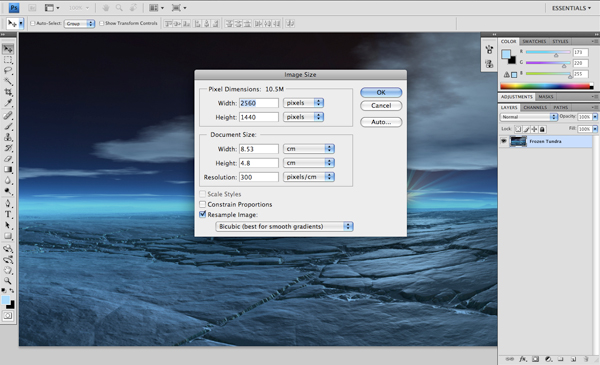Click the pixel Width field showing 2560
600x365 pixels.
[259, 103]
